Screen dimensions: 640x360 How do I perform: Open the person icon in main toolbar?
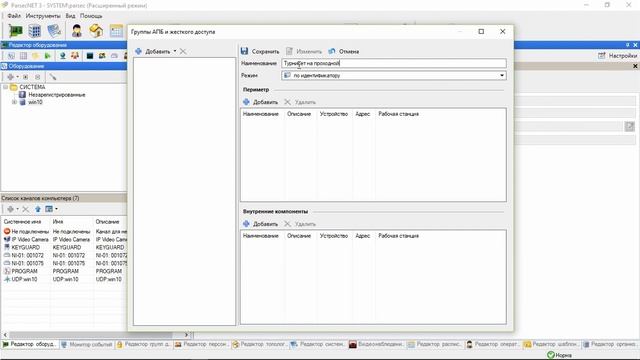[x=77, y=31]
